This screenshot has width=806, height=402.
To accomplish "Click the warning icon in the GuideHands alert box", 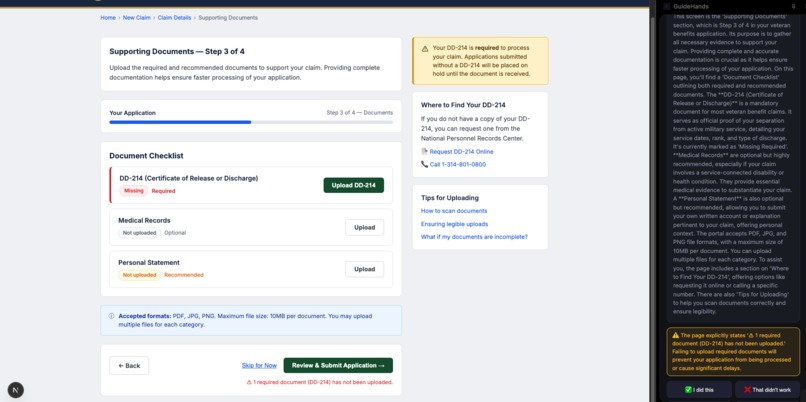I will point(675,335).
